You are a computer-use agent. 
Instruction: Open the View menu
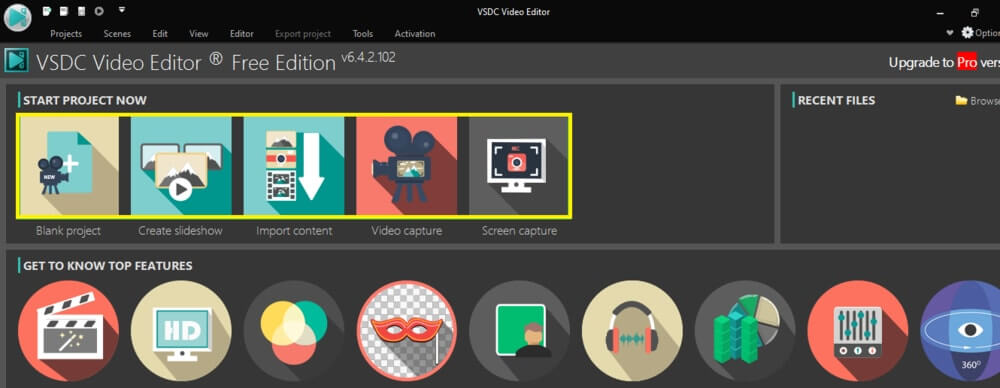[199, 34]
